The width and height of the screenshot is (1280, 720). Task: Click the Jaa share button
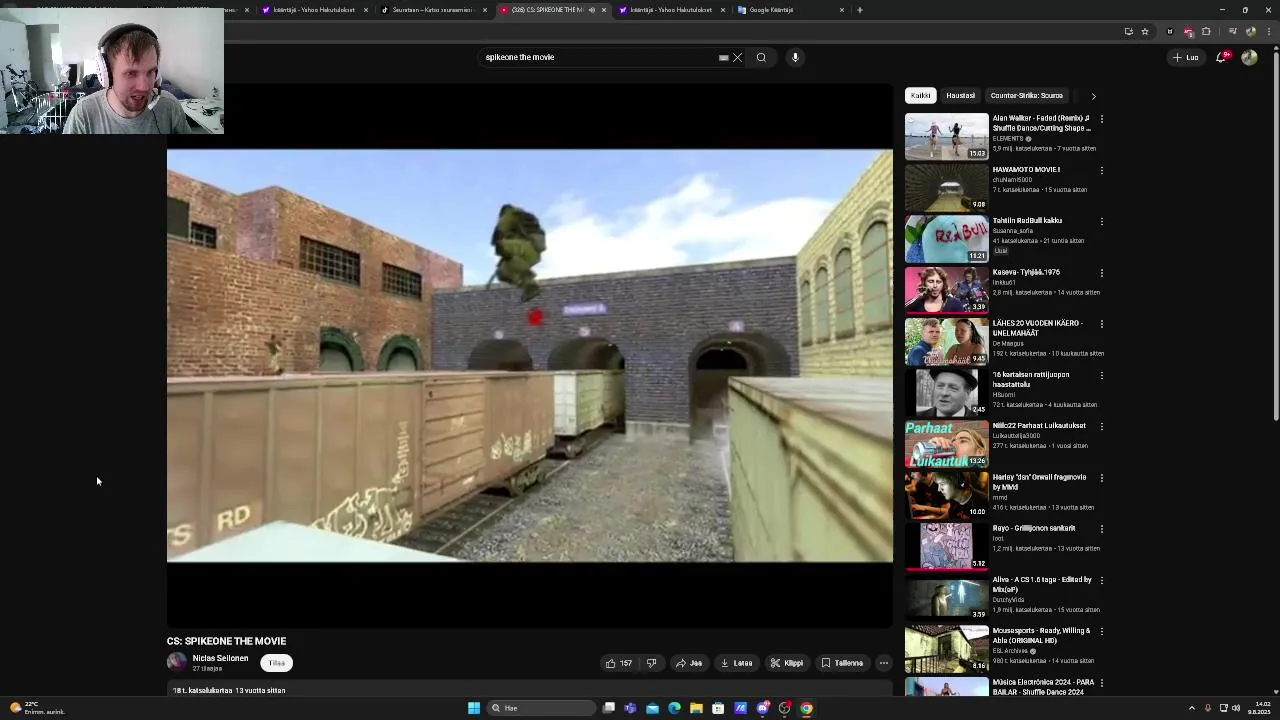688,663
